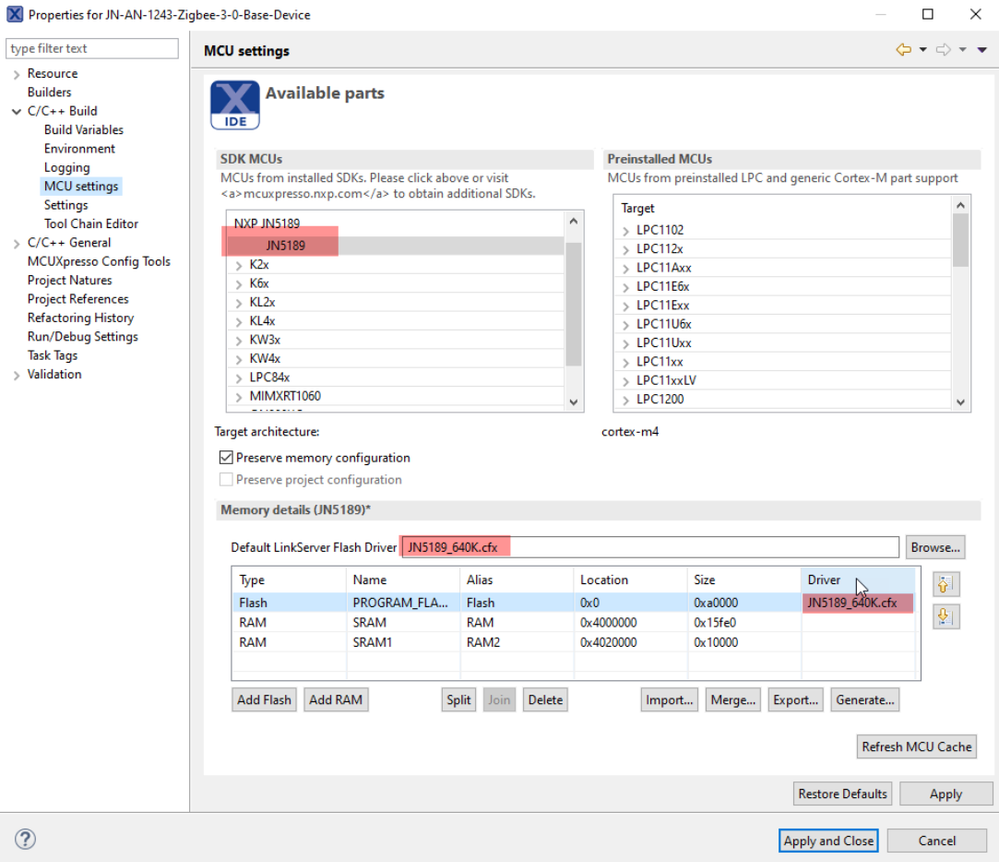The image size is (999, 862).
Task: Click the Merge... button
Action: [x=733, y=700]
